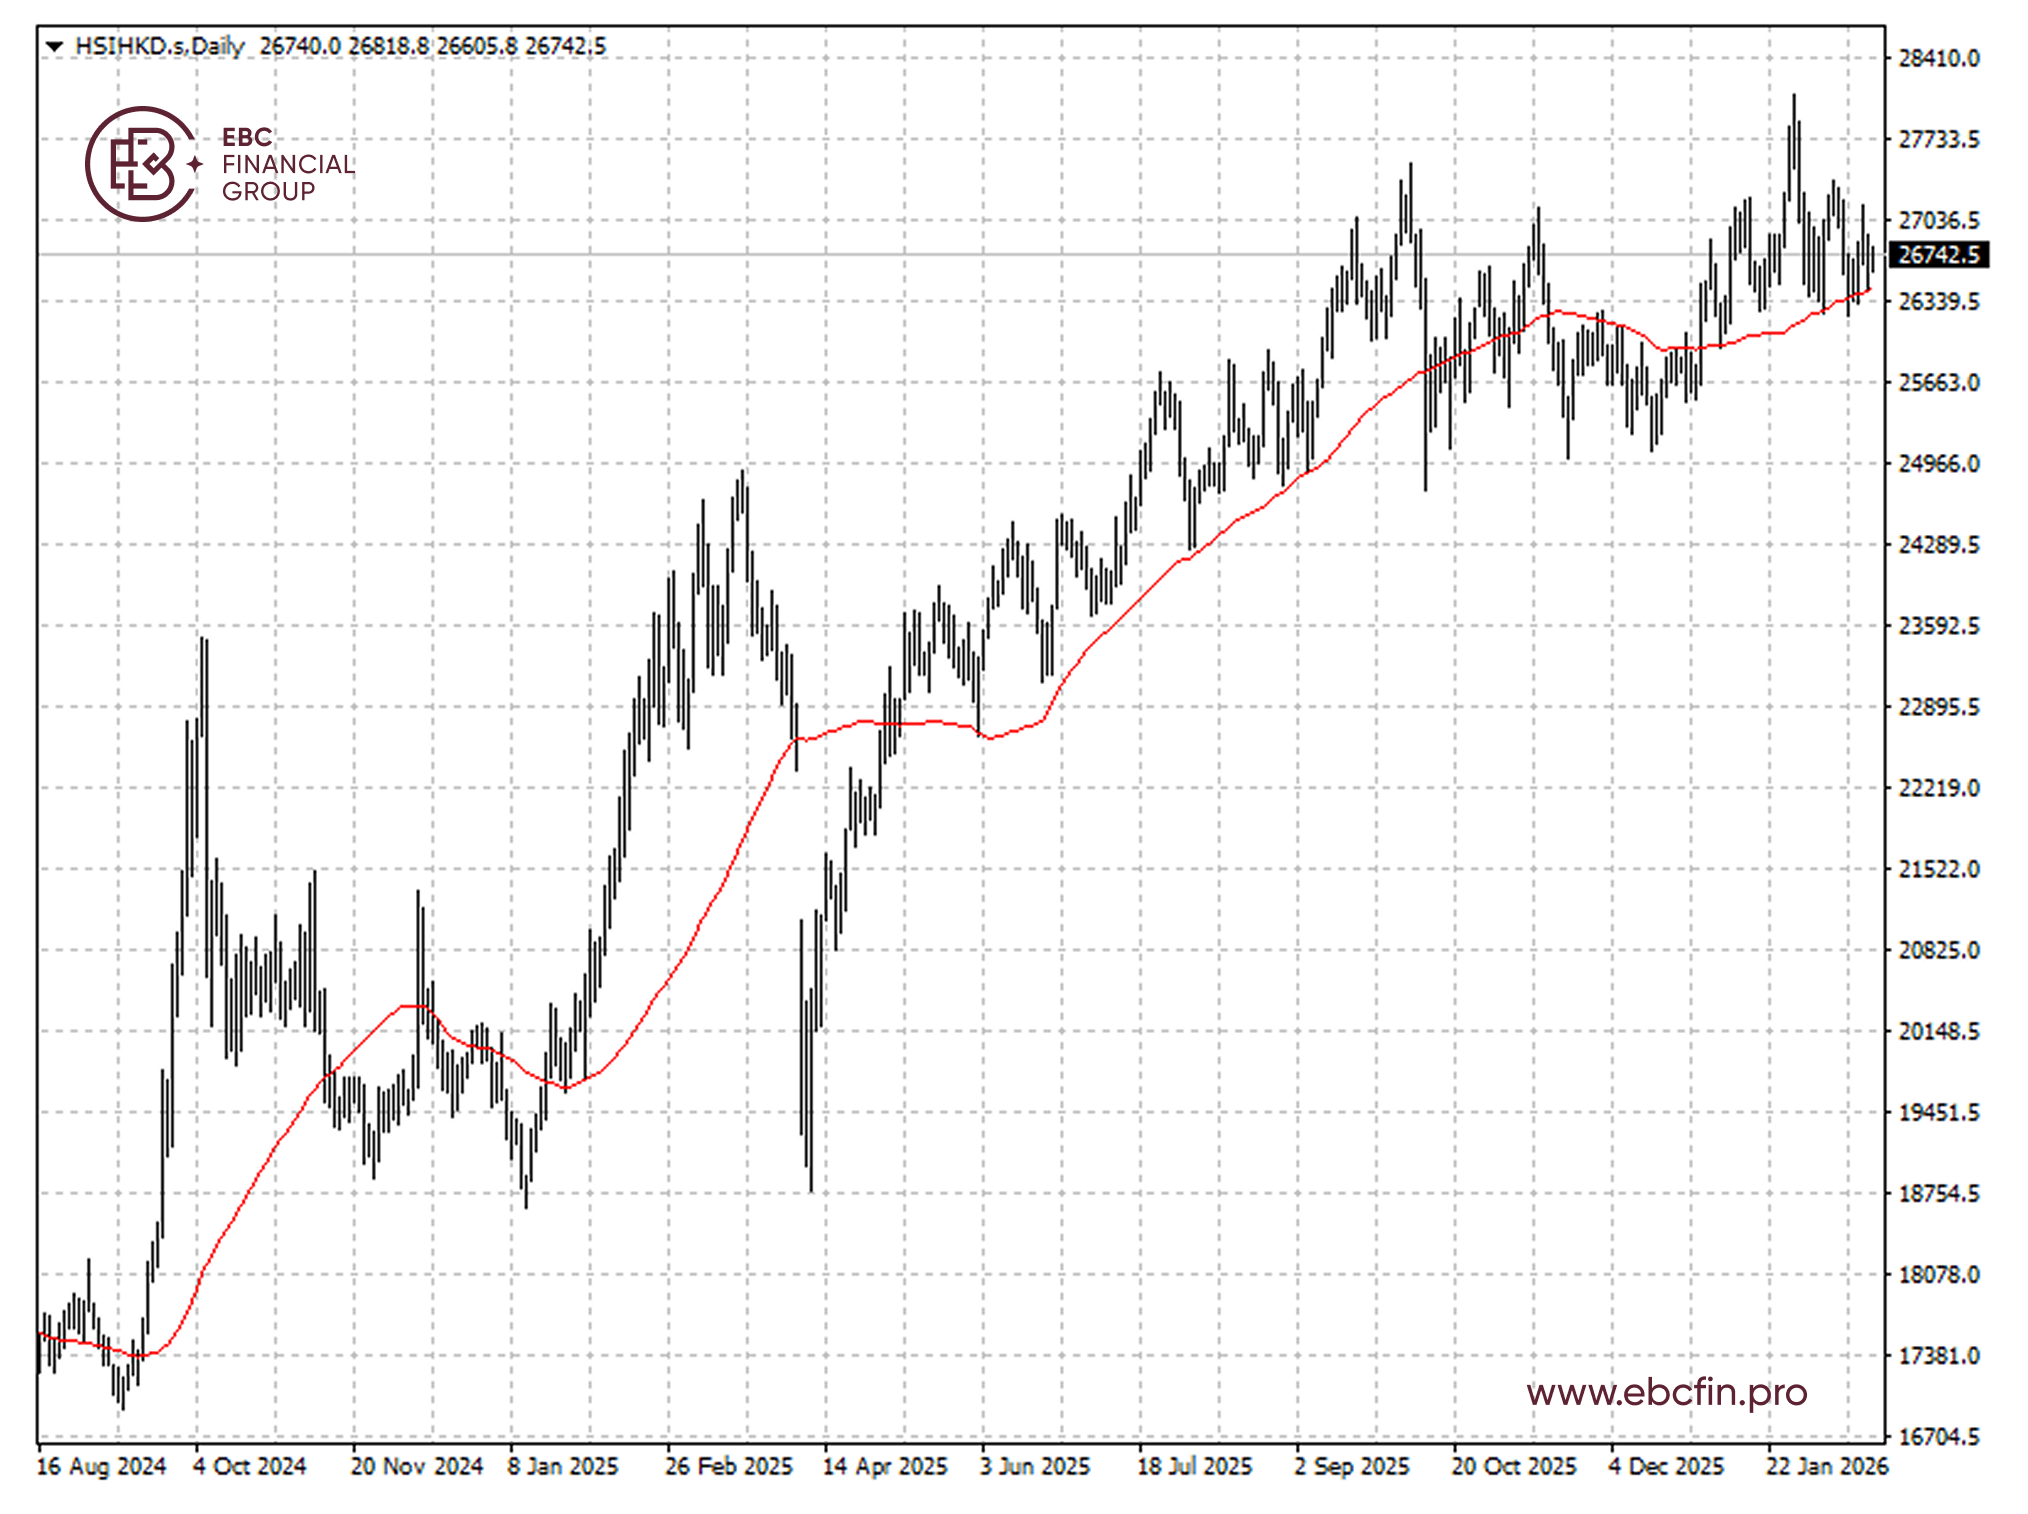Click the EBC FINANCIAL GROUP text
2028x1514 pixels.
pyautogui.click(x=287, y=164)
